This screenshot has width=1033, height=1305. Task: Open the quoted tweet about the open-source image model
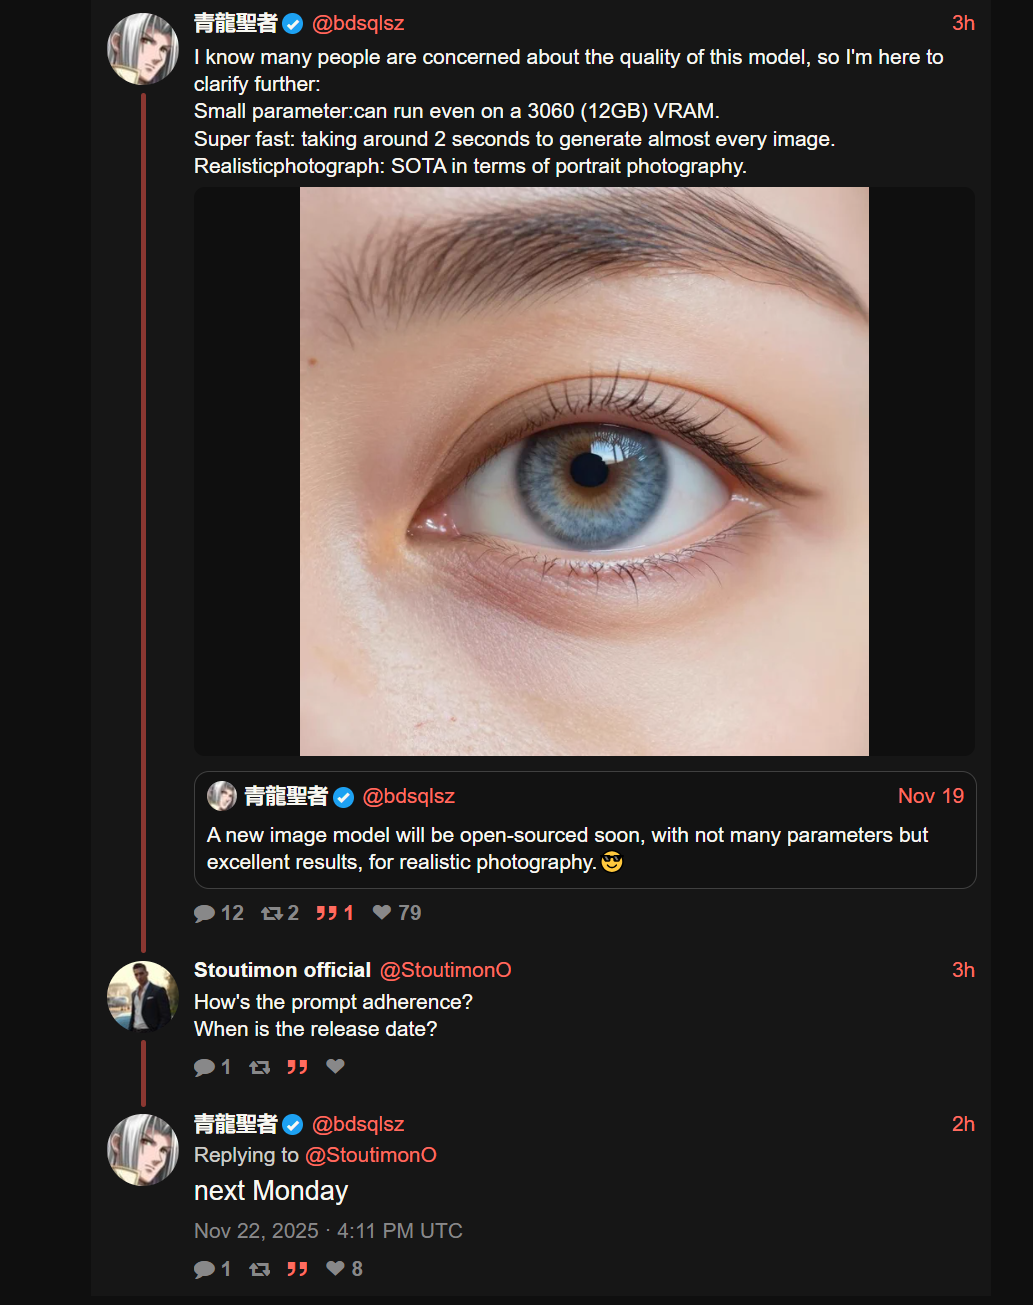point(585,830)
